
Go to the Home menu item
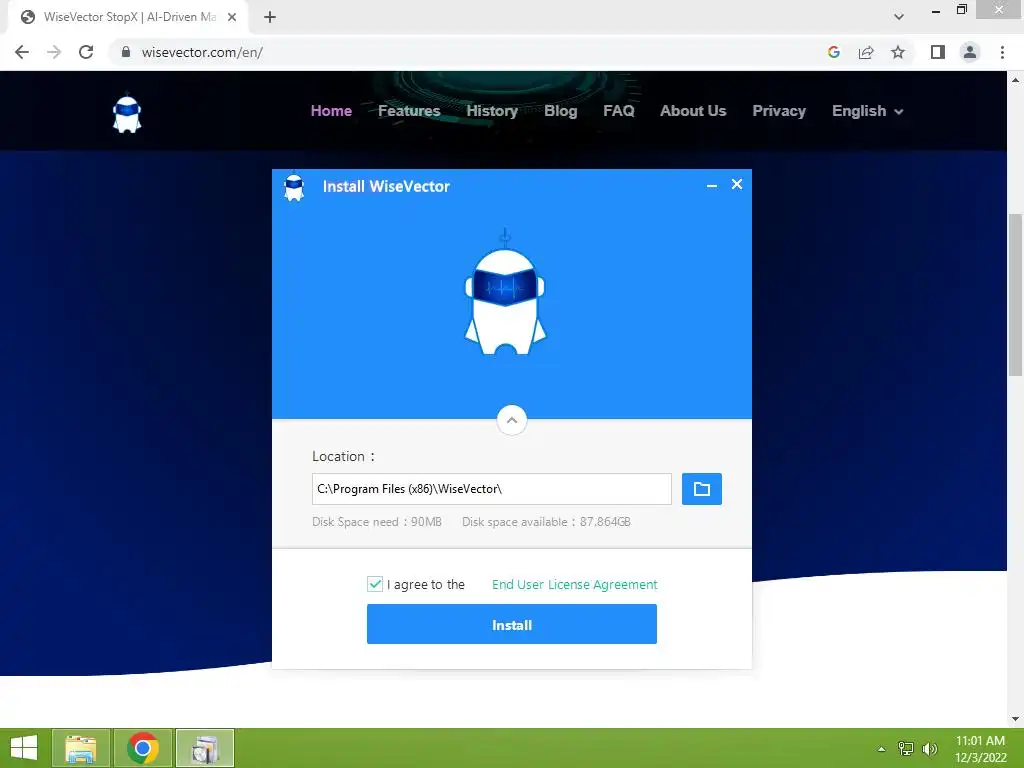point(331,111)
